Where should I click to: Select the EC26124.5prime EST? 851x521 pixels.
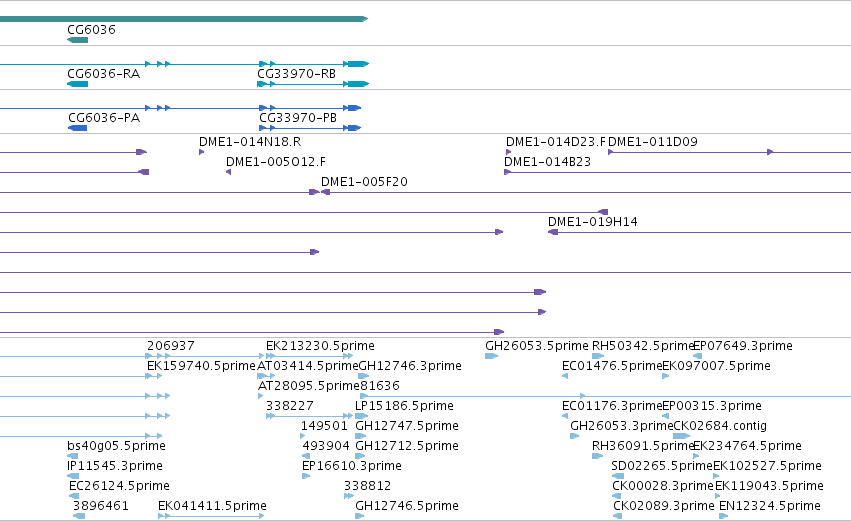pos(119,486)
